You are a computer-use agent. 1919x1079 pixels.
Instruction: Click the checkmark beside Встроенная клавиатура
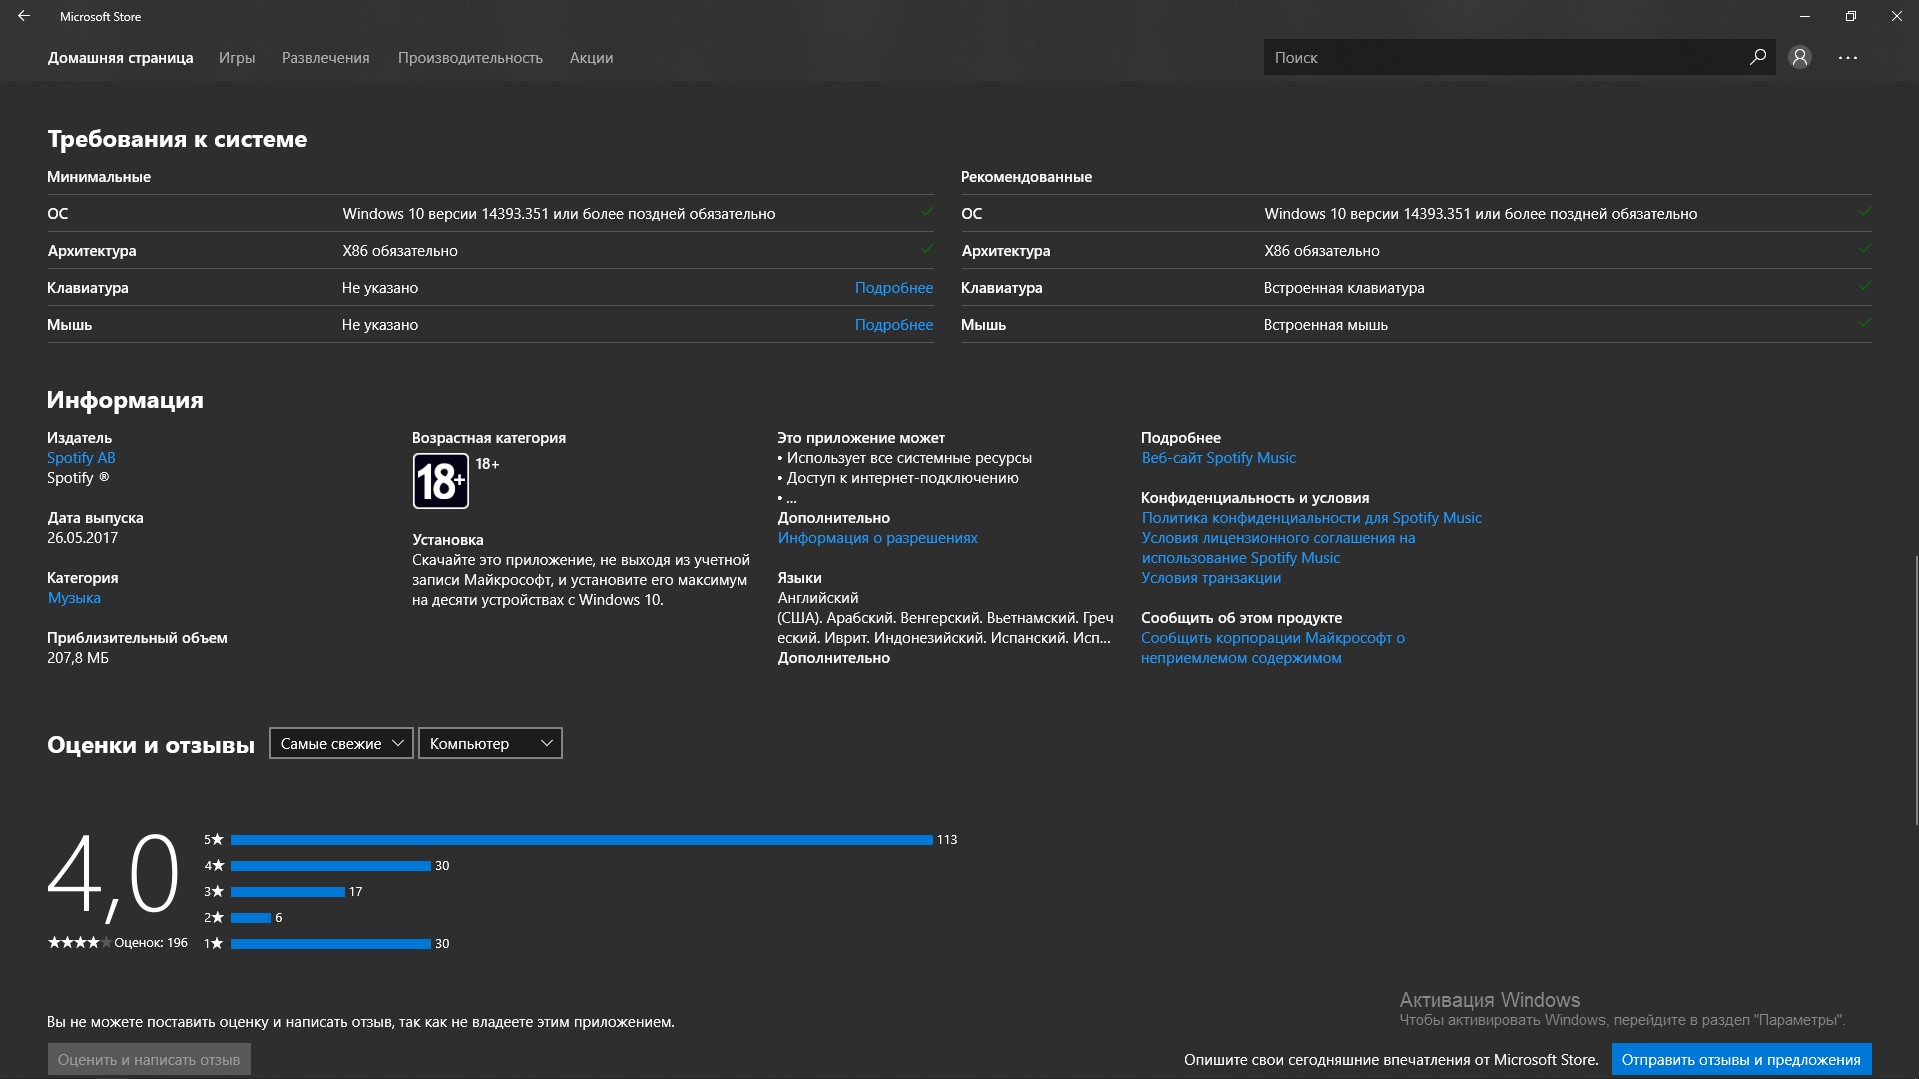click(x=1865, y=286)
